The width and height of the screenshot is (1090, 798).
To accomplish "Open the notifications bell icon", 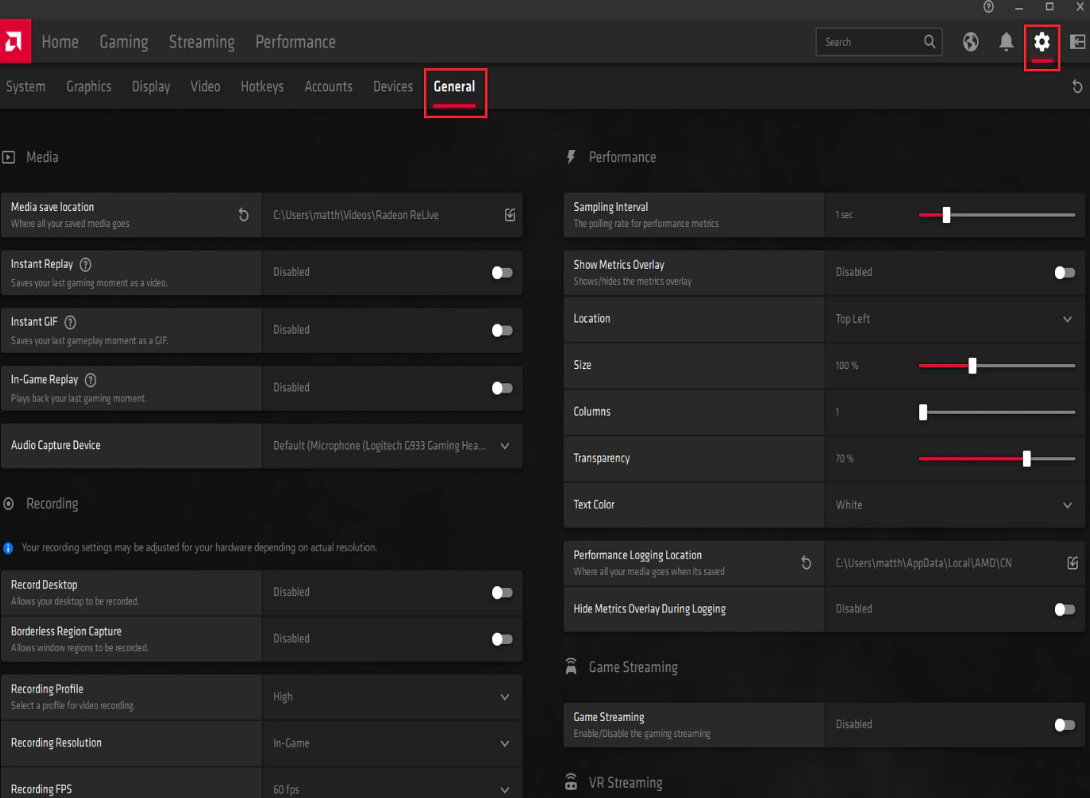I will point(1006,42).
